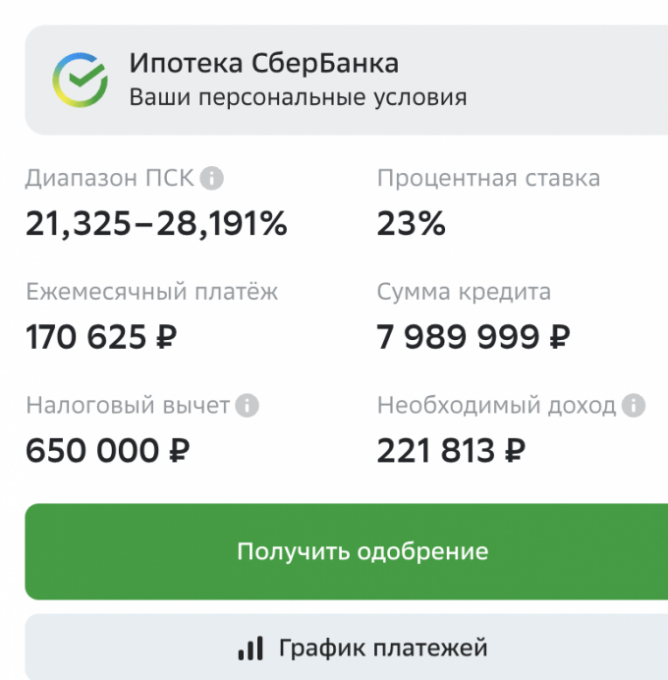Select the Ипотека СберБанка title
This screenshot has width=668, height=680.
(x=264, y=64)
